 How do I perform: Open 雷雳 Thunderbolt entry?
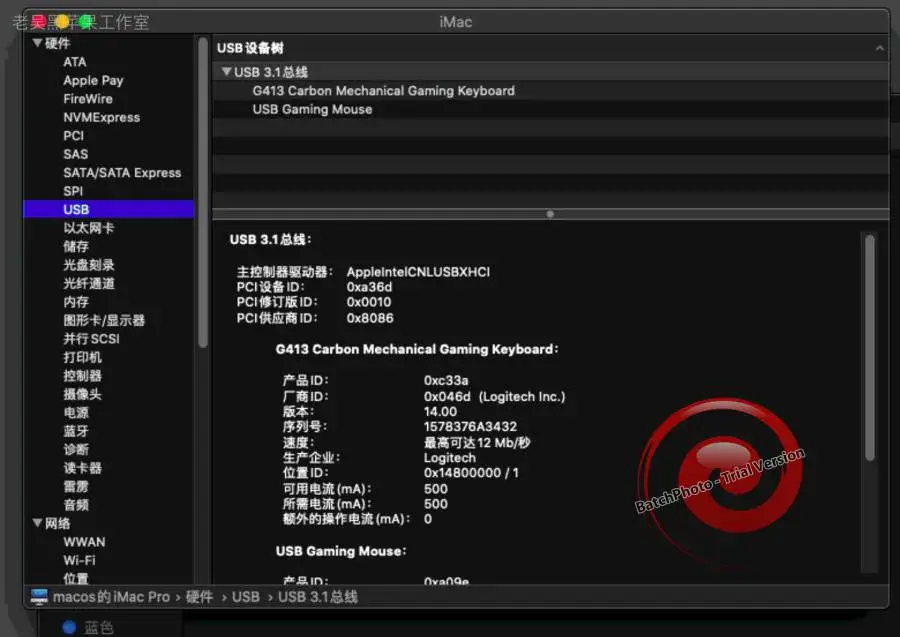tap(76, 487)
